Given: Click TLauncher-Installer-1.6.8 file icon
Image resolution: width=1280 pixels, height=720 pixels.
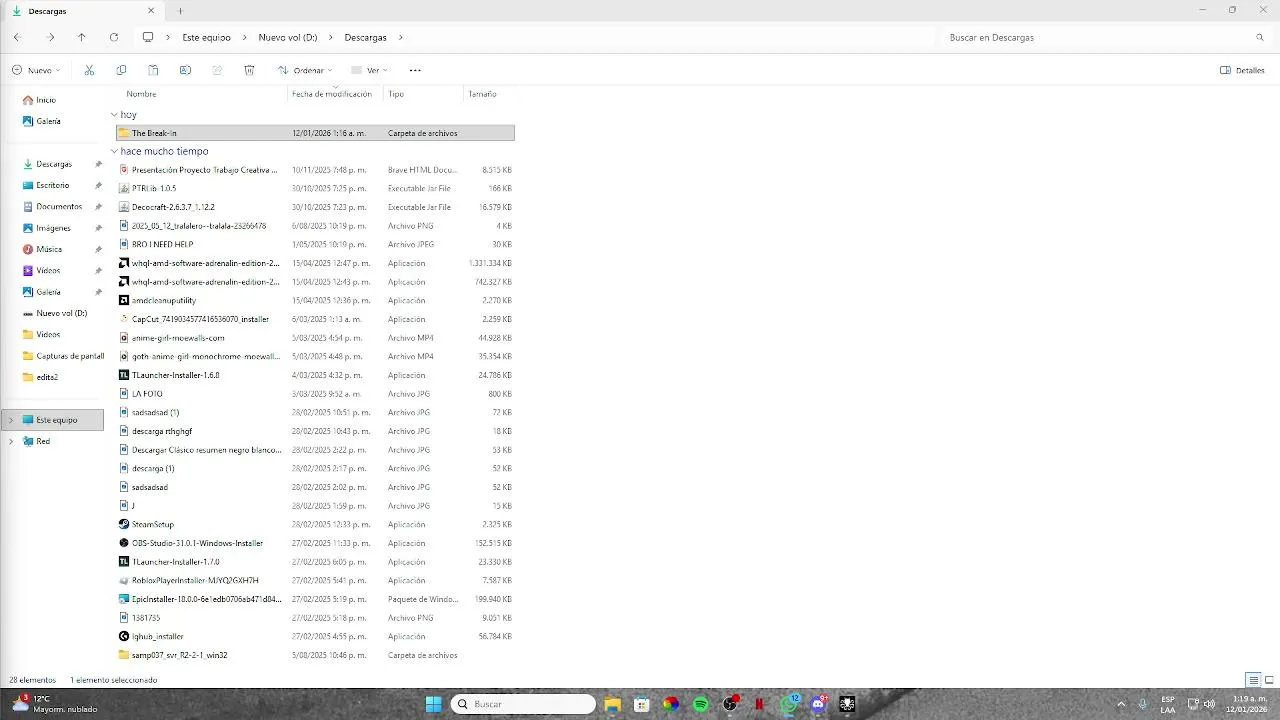Looking at the screenshot, I should [x=124, y=375].
